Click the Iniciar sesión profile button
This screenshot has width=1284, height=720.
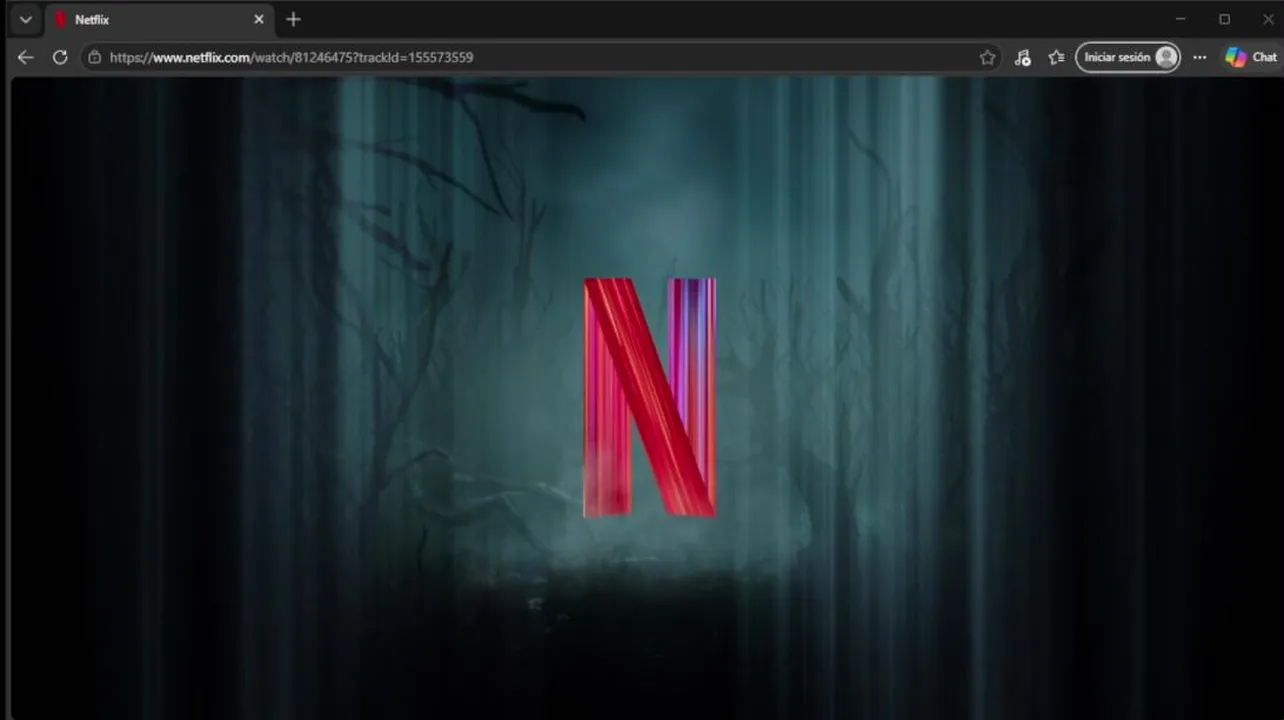point(1128,58)
